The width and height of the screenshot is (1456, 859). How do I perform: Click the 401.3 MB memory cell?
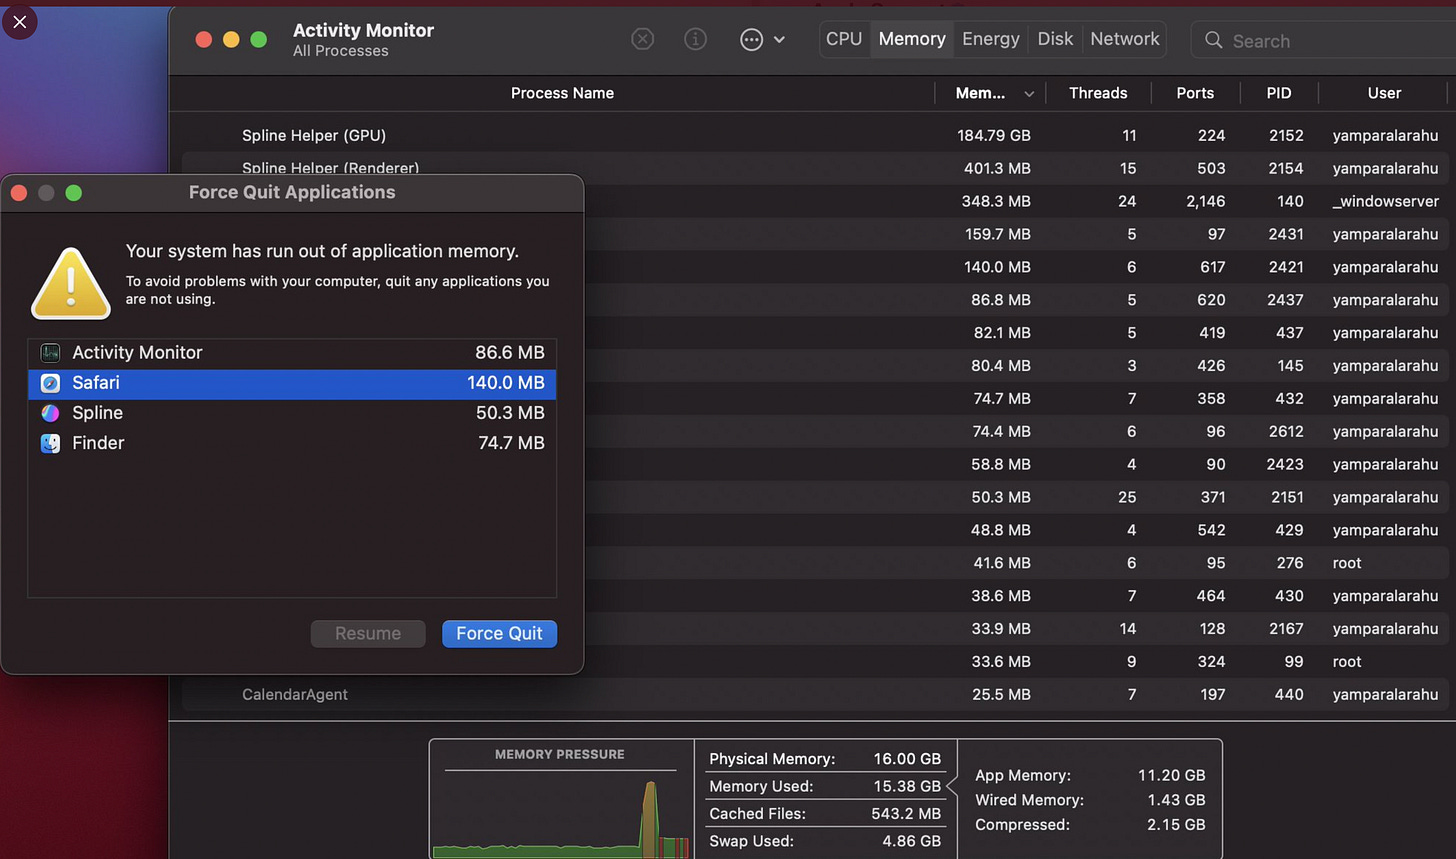pyautogui.click(x=997, y=168)
